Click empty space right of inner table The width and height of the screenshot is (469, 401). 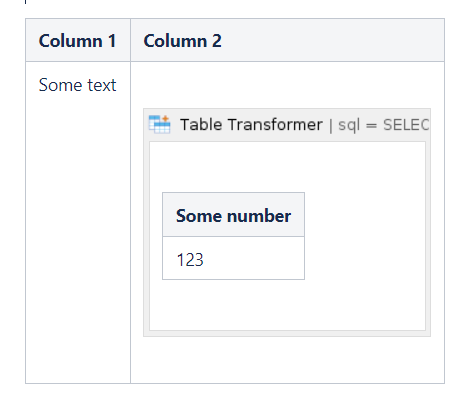click(x=365, y=236)
